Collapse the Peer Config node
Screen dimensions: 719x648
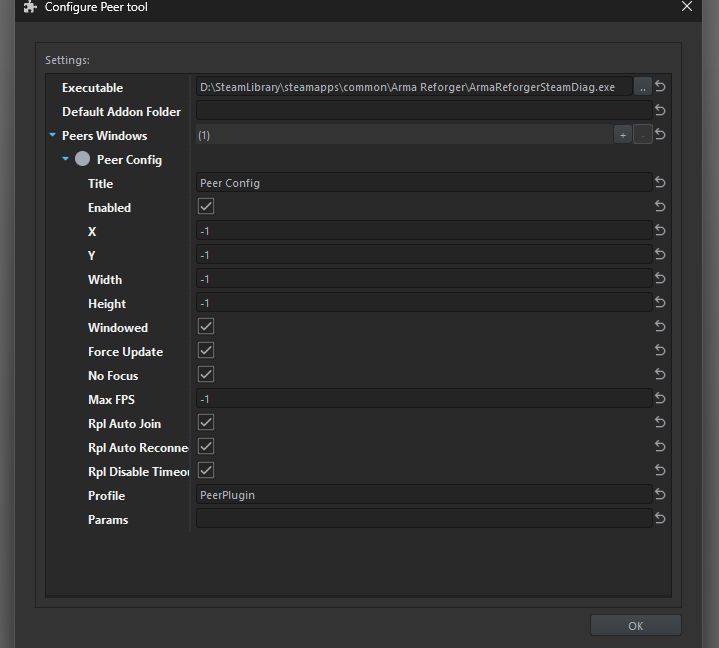click(x=66, y=159)
